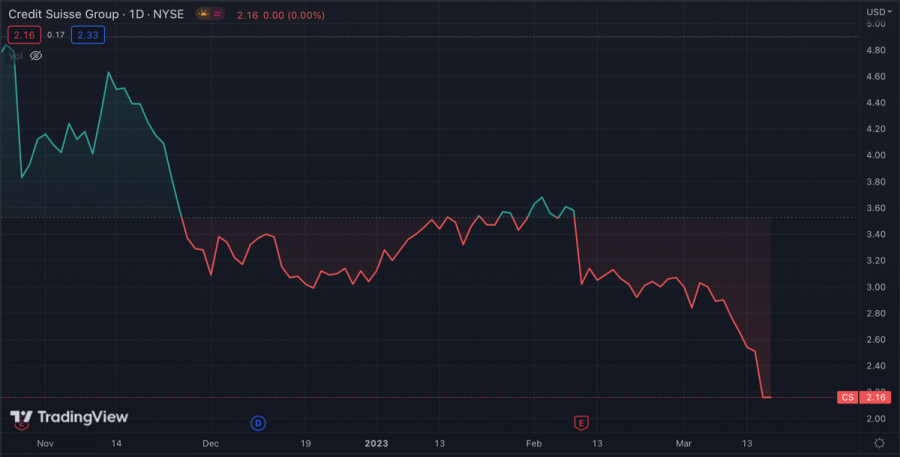Click the 0.17 spread value
Viewport: 900px width, 457px height.
tap(56, 35)
